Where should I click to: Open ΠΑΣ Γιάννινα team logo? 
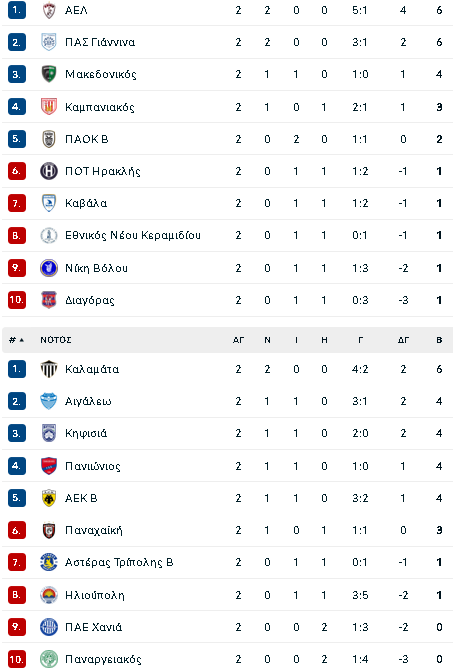49,42
